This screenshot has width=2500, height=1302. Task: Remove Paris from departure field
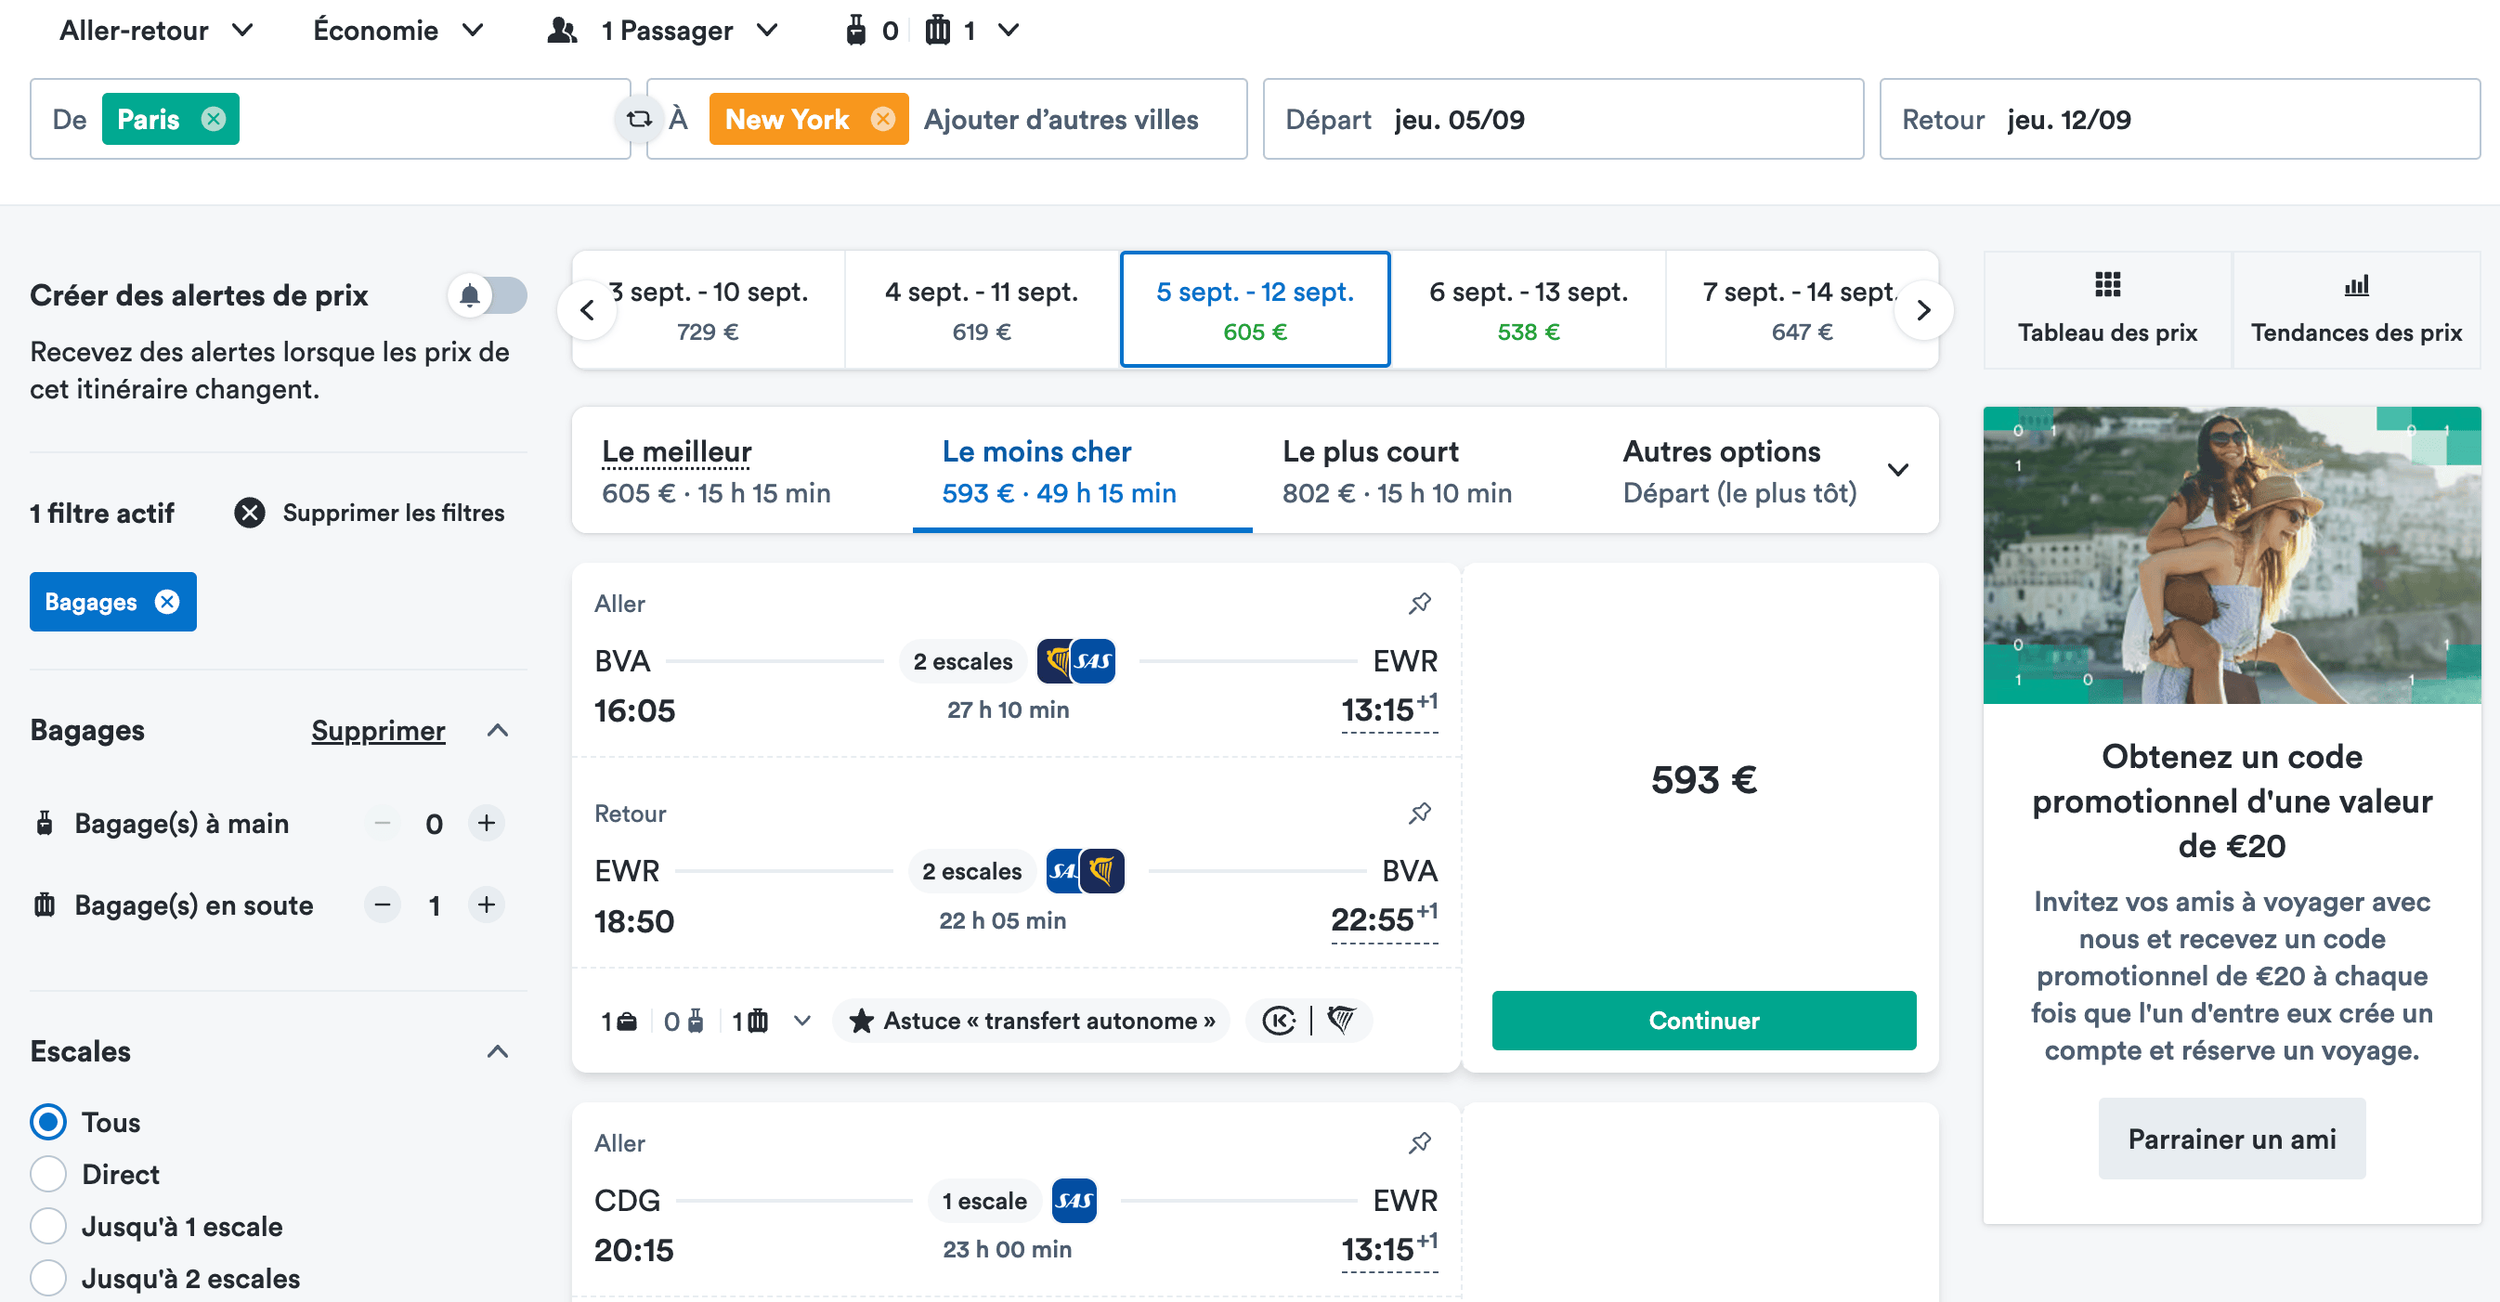pyautogui.click(x=213, y=120)
